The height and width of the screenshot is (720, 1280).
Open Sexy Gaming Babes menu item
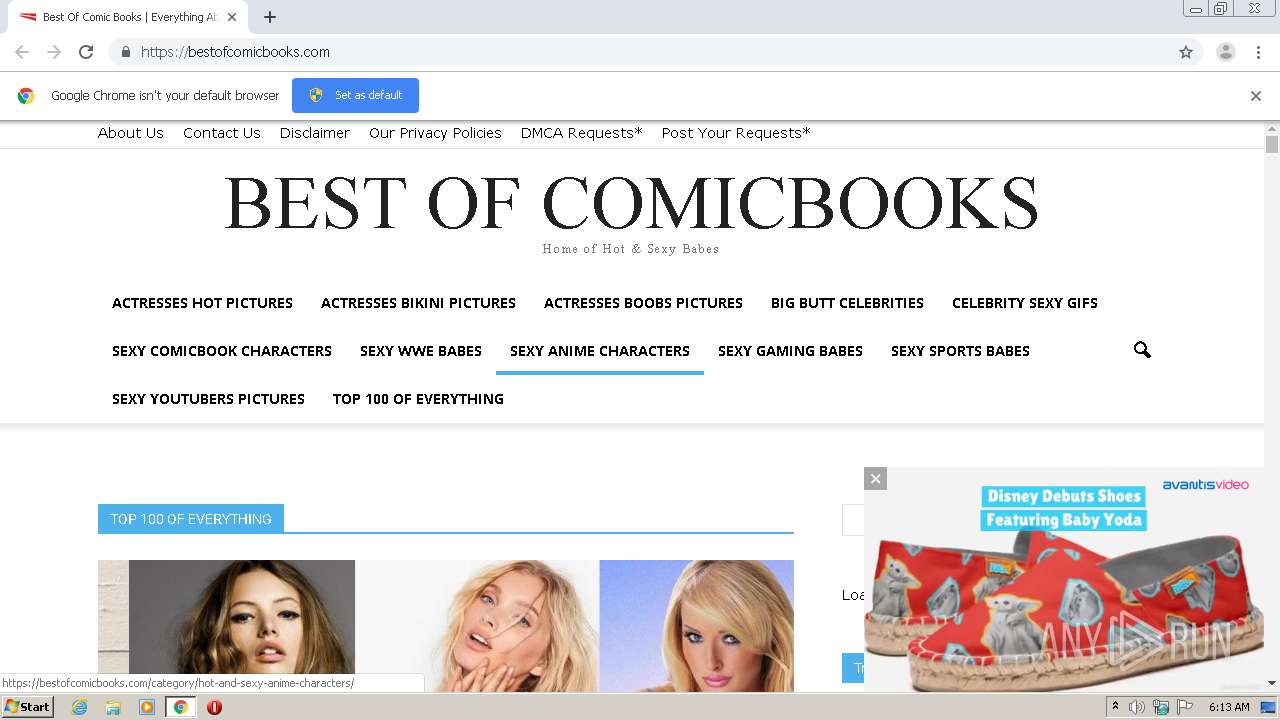click(790, 351)
